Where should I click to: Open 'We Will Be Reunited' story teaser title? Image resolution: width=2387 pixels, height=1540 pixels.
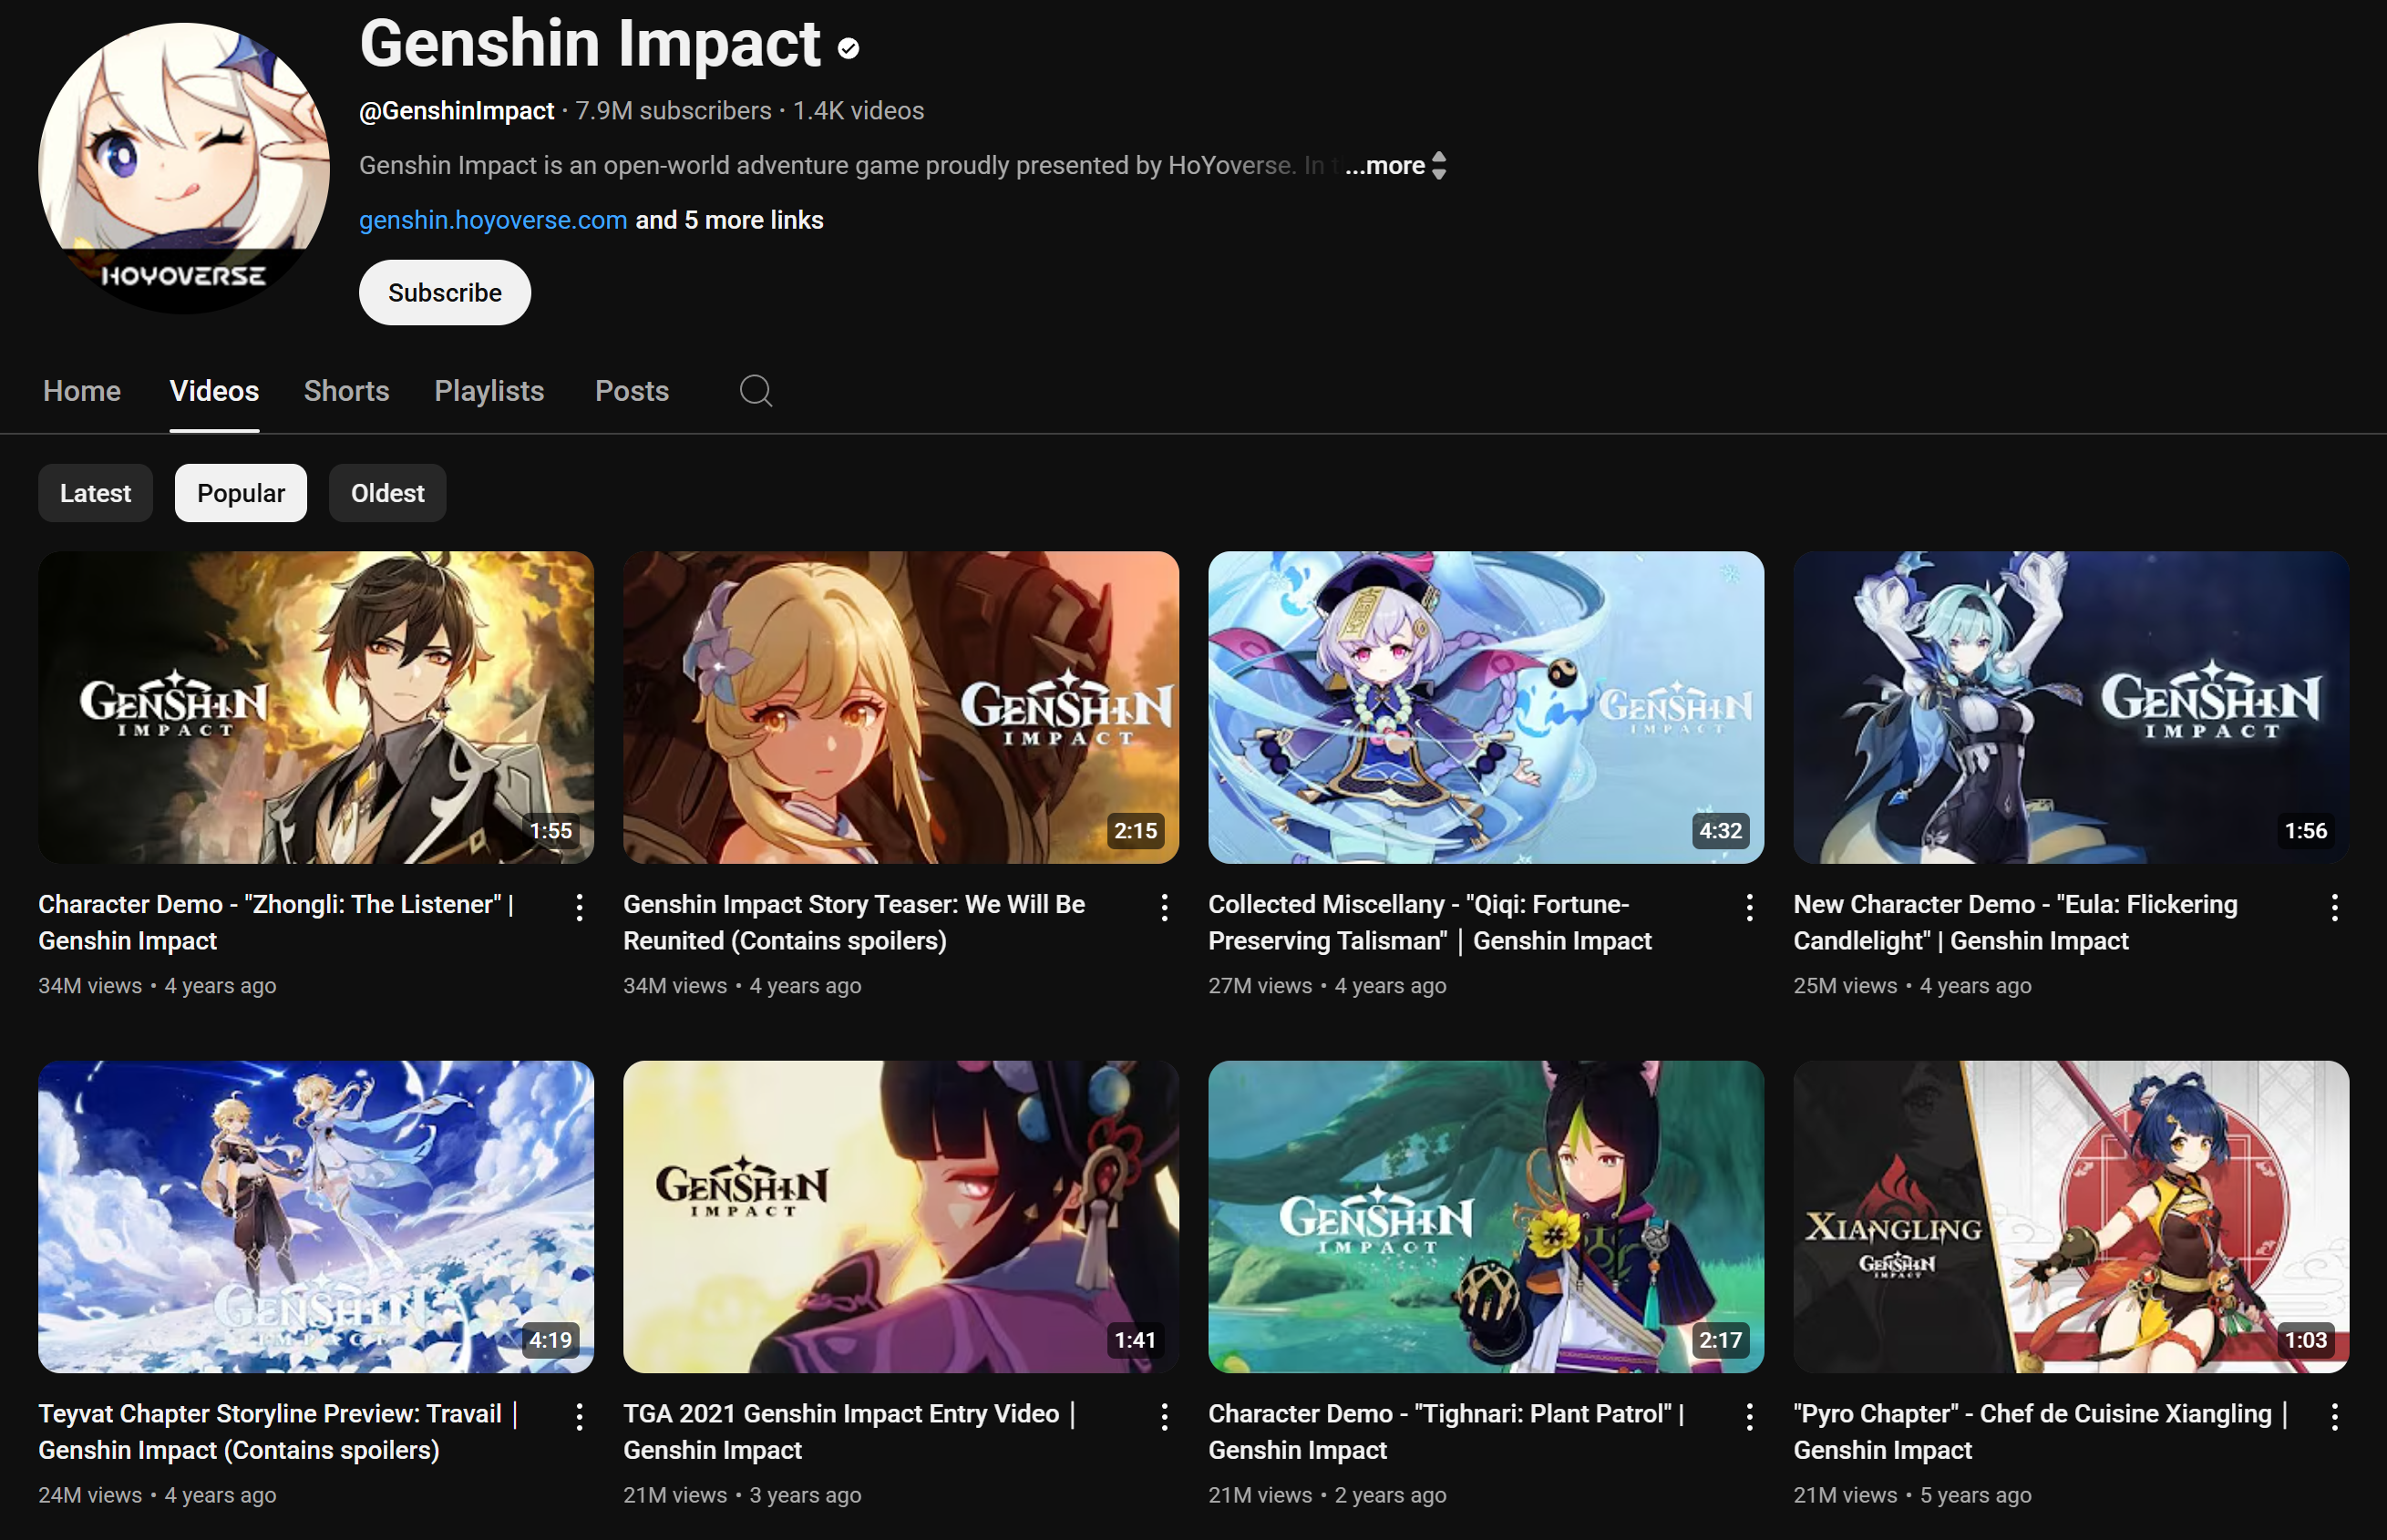click(x=854, y=922)
